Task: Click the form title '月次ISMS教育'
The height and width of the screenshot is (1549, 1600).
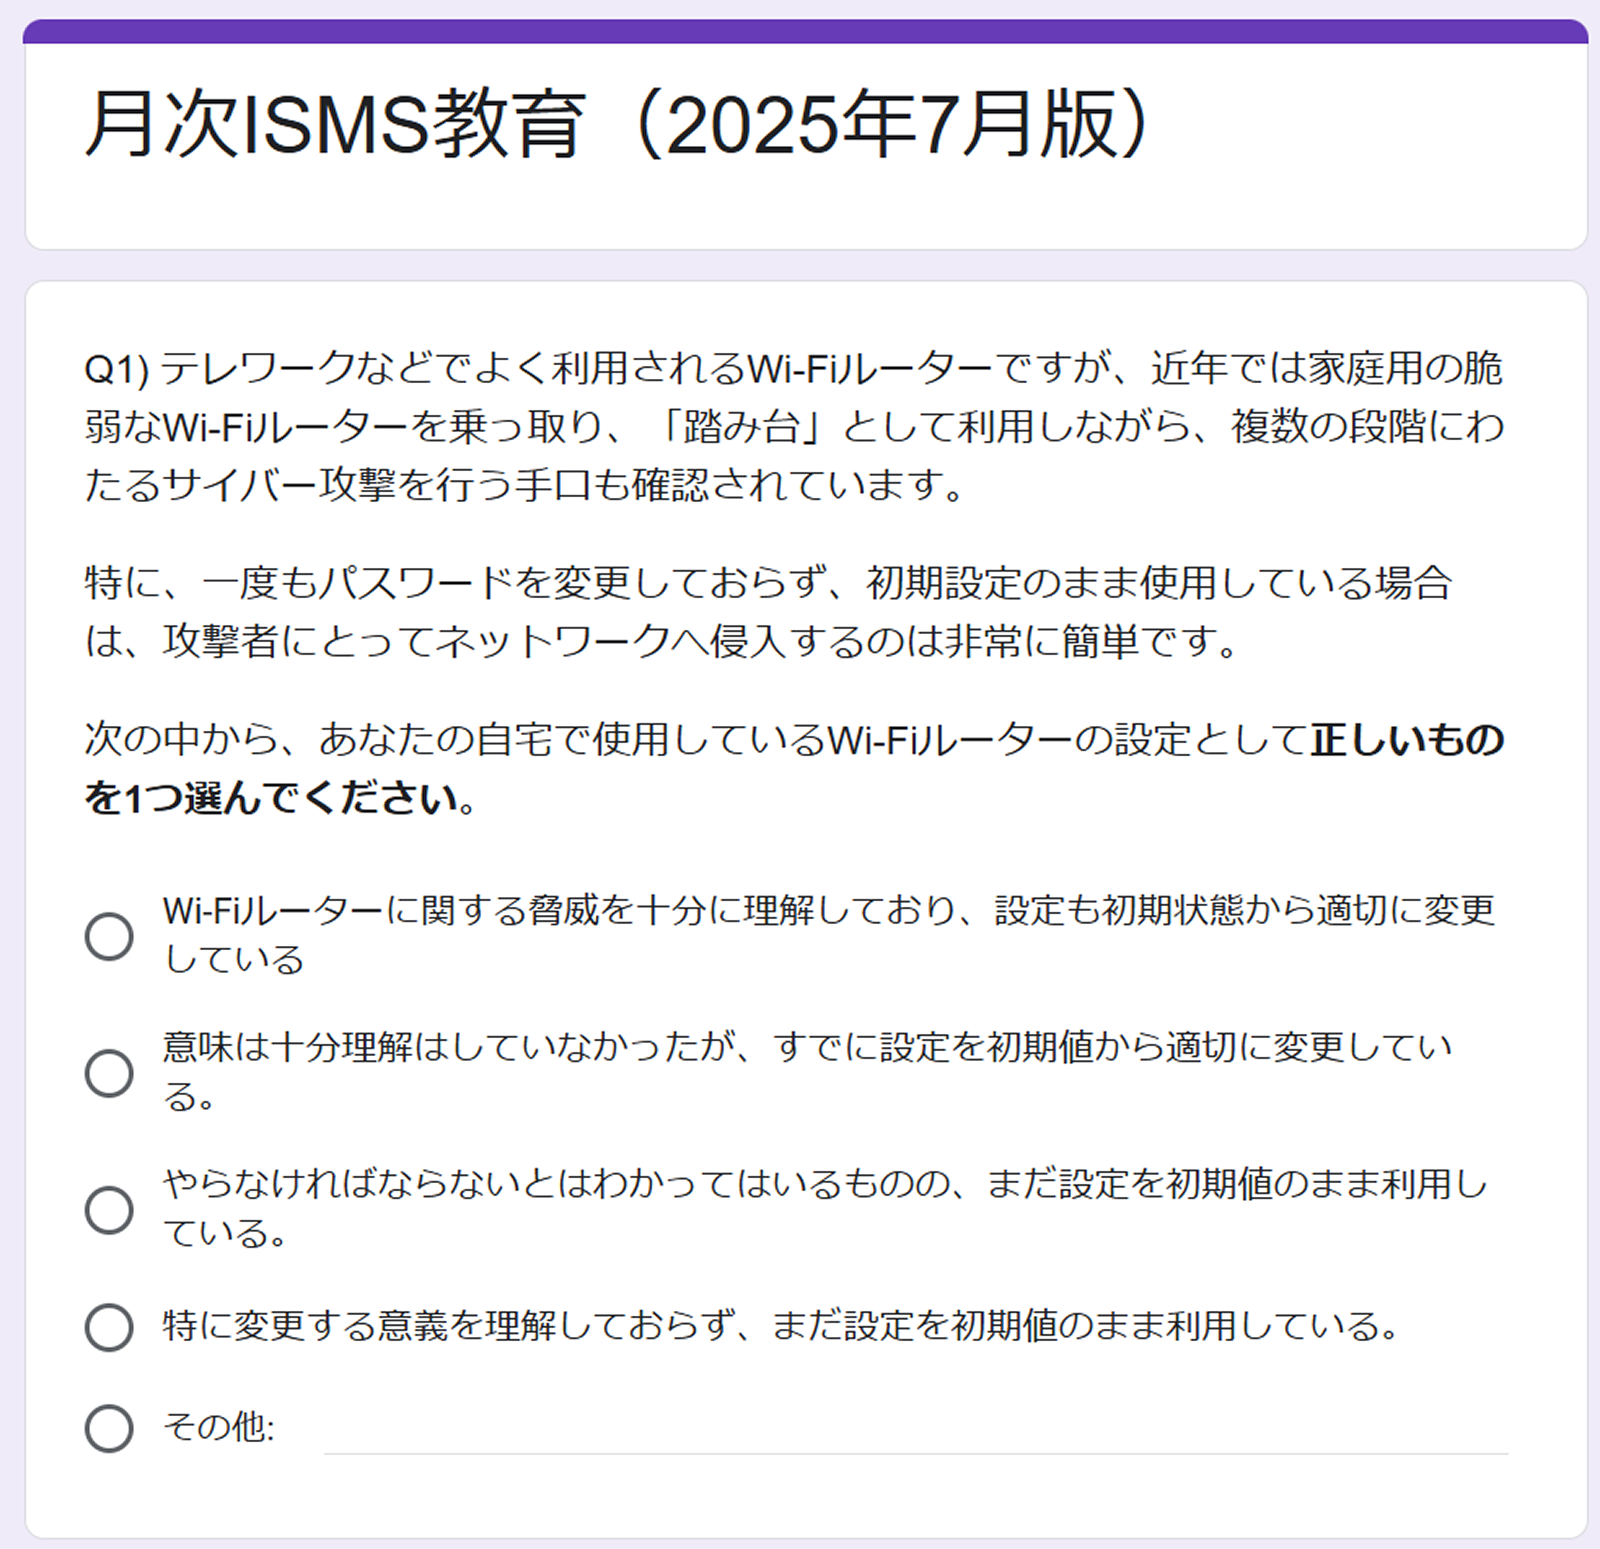Action: (x=335, y=125)
